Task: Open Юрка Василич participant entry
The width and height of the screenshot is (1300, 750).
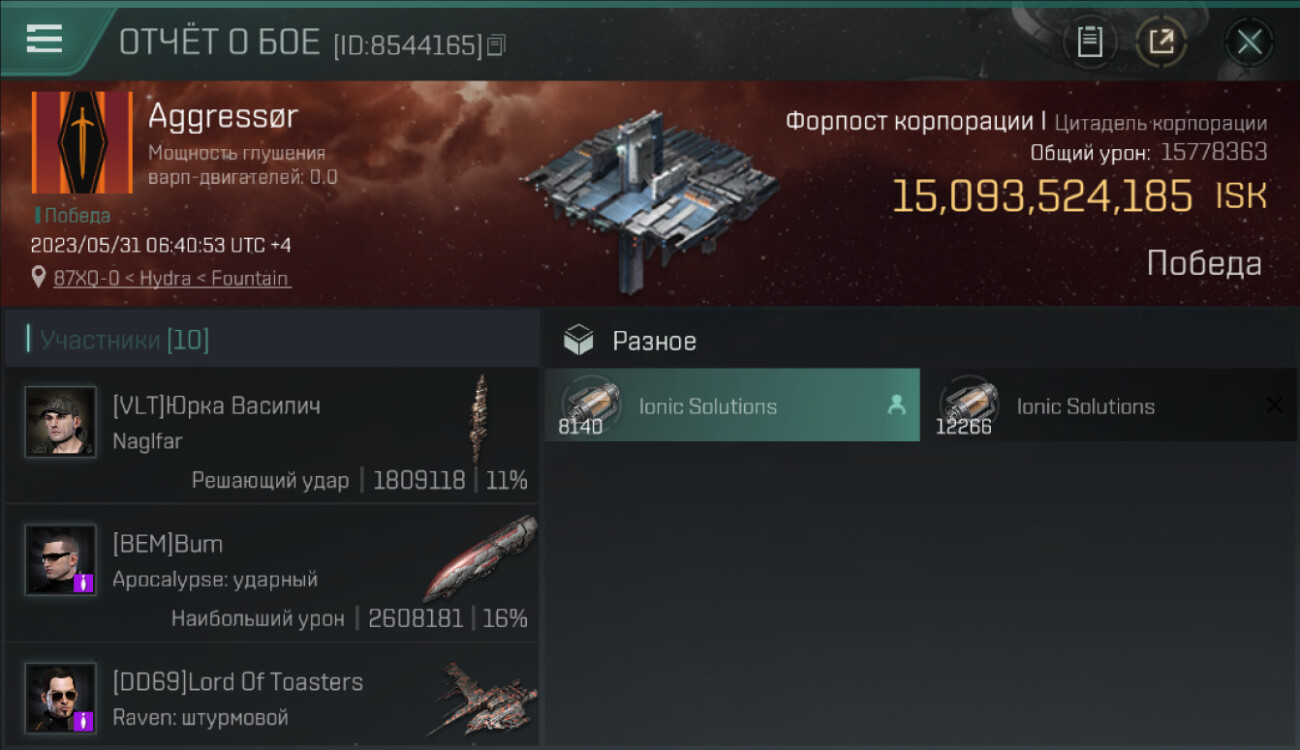Action: [272, 434]
